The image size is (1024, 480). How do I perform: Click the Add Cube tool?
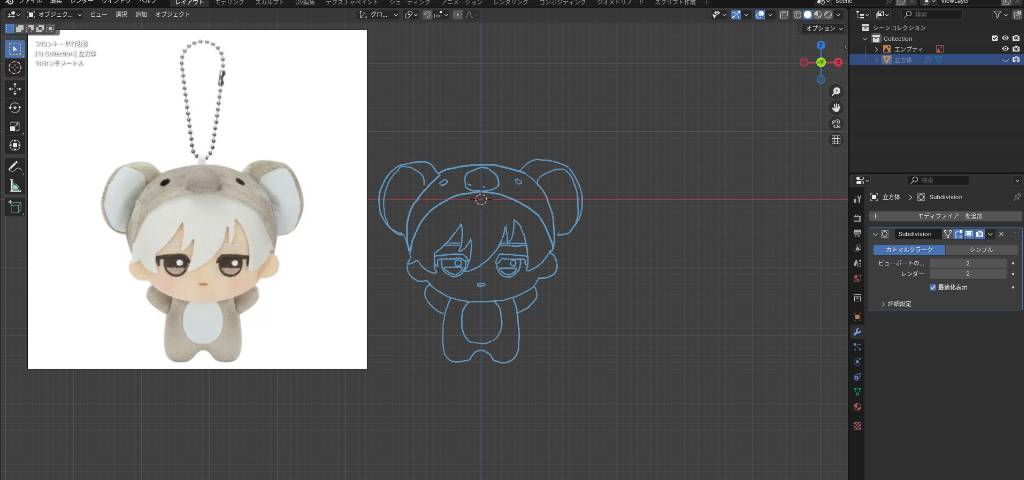click(15, 206)
